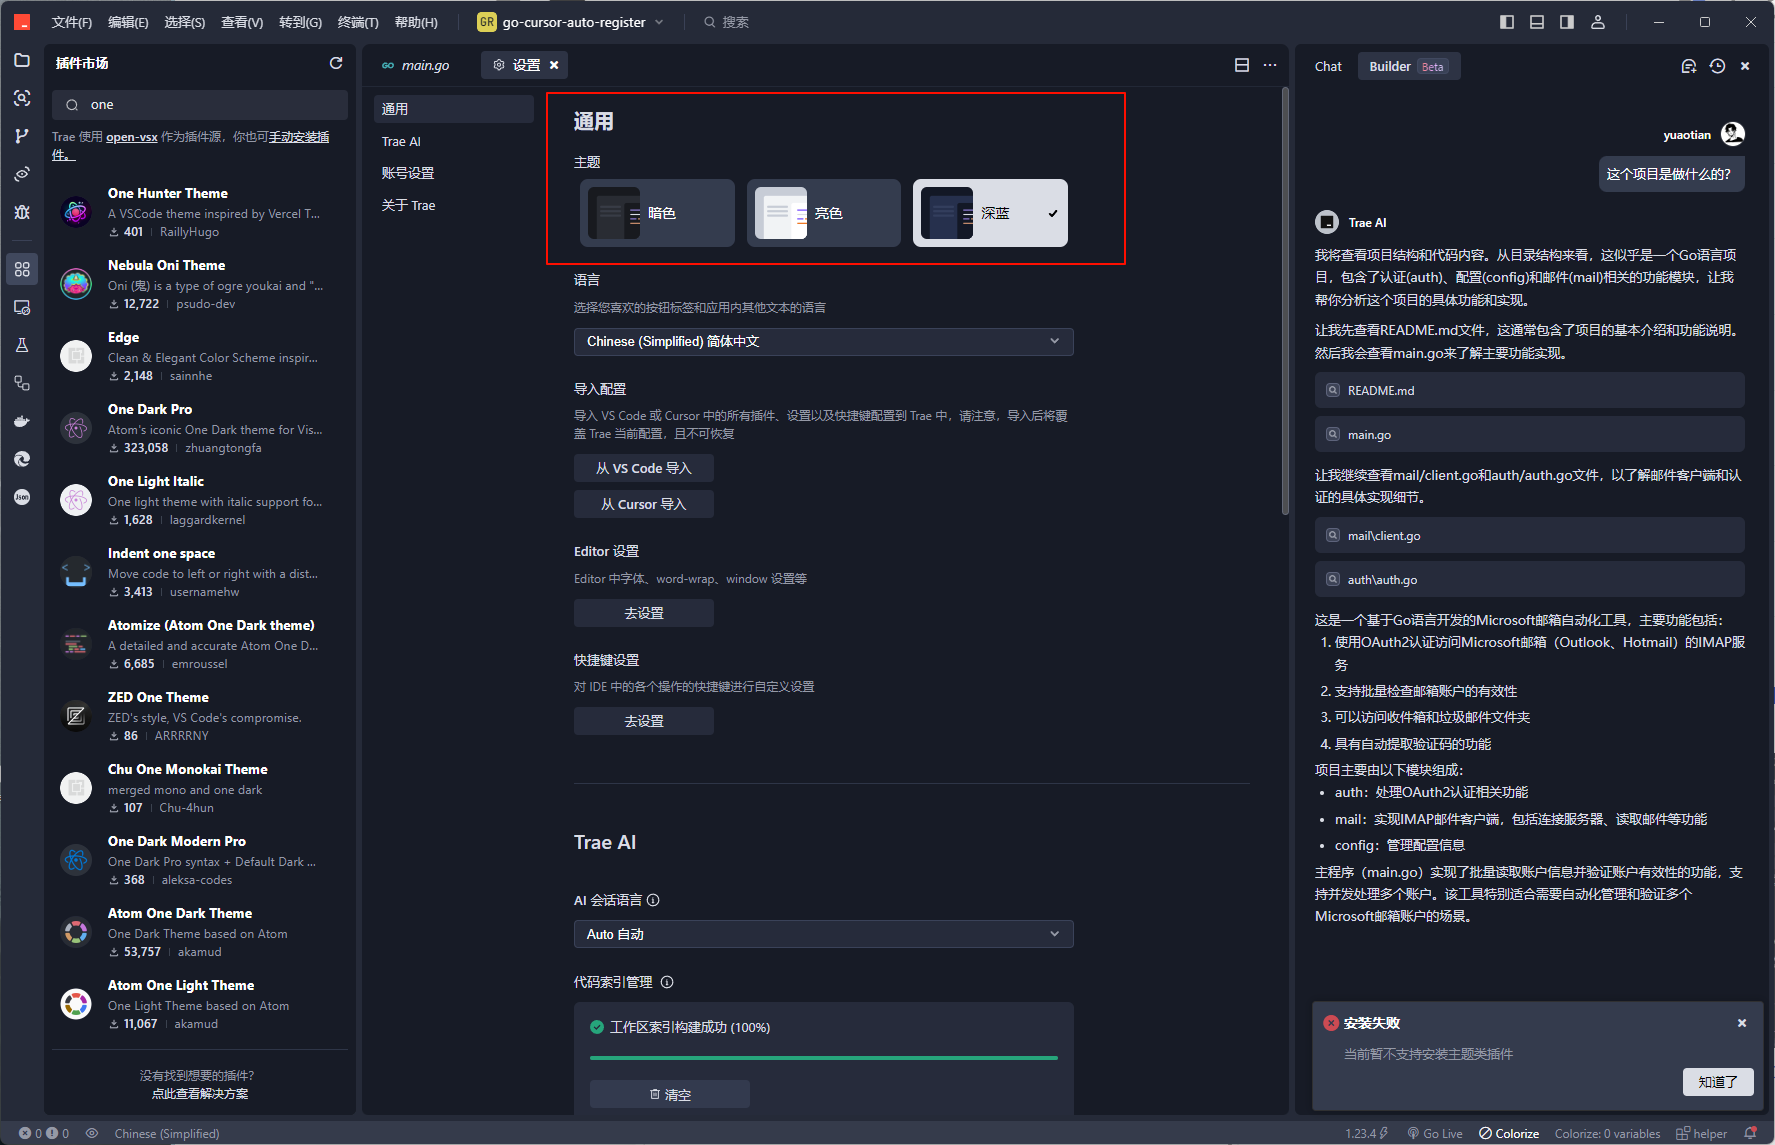The image size is (1775, 1145).
Task: Open the 终端(T) menu
Action: pos(358,22)
